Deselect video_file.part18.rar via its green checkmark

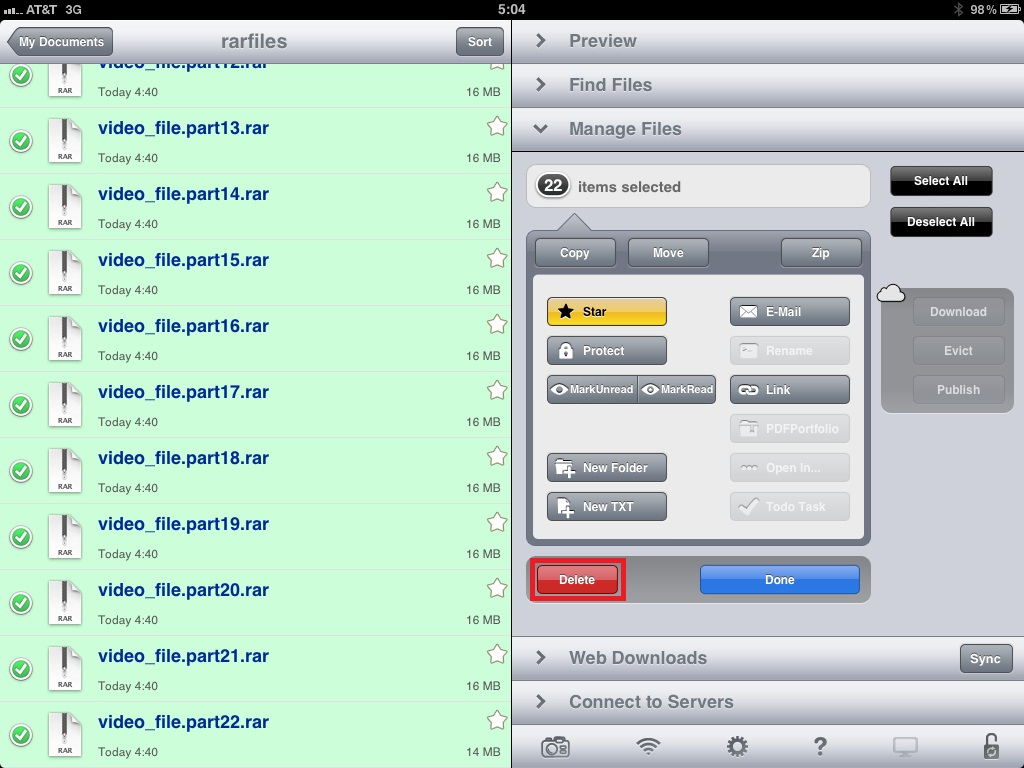21,471
